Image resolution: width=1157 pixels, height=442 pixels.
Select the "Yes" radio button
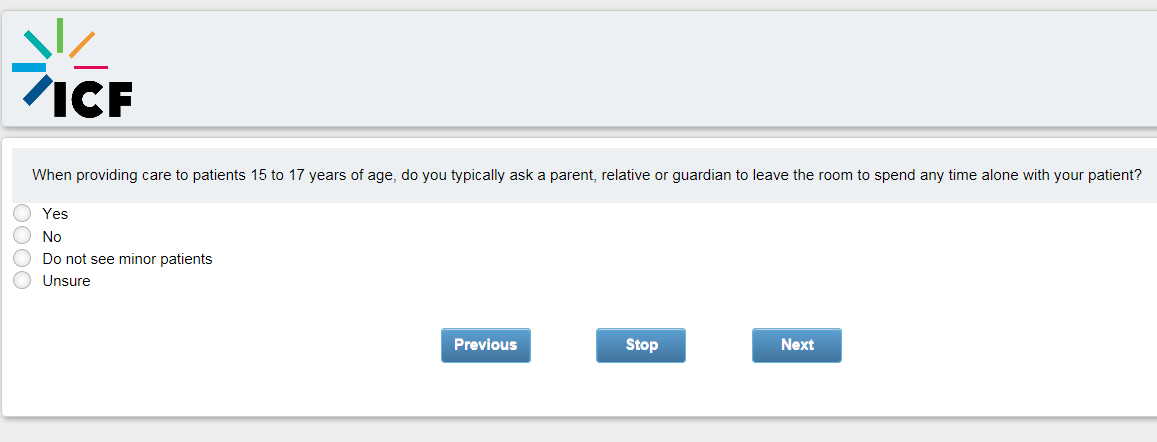point(22,213)
